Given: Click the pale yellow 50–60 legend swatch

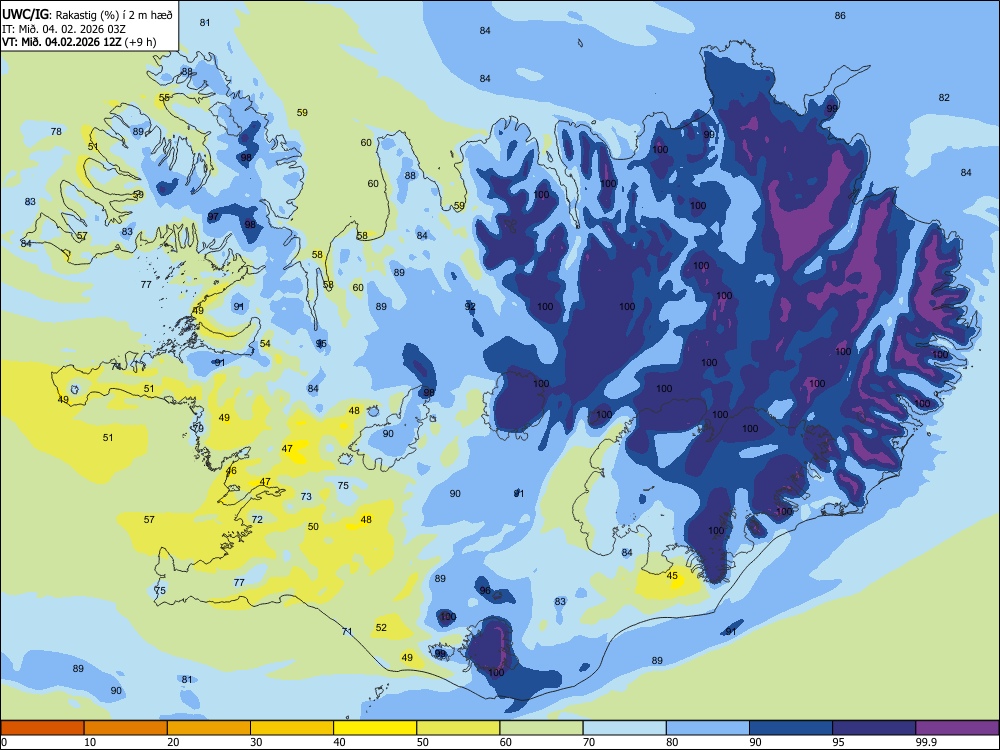Looking at the screenshot, I should pos(458,728).
